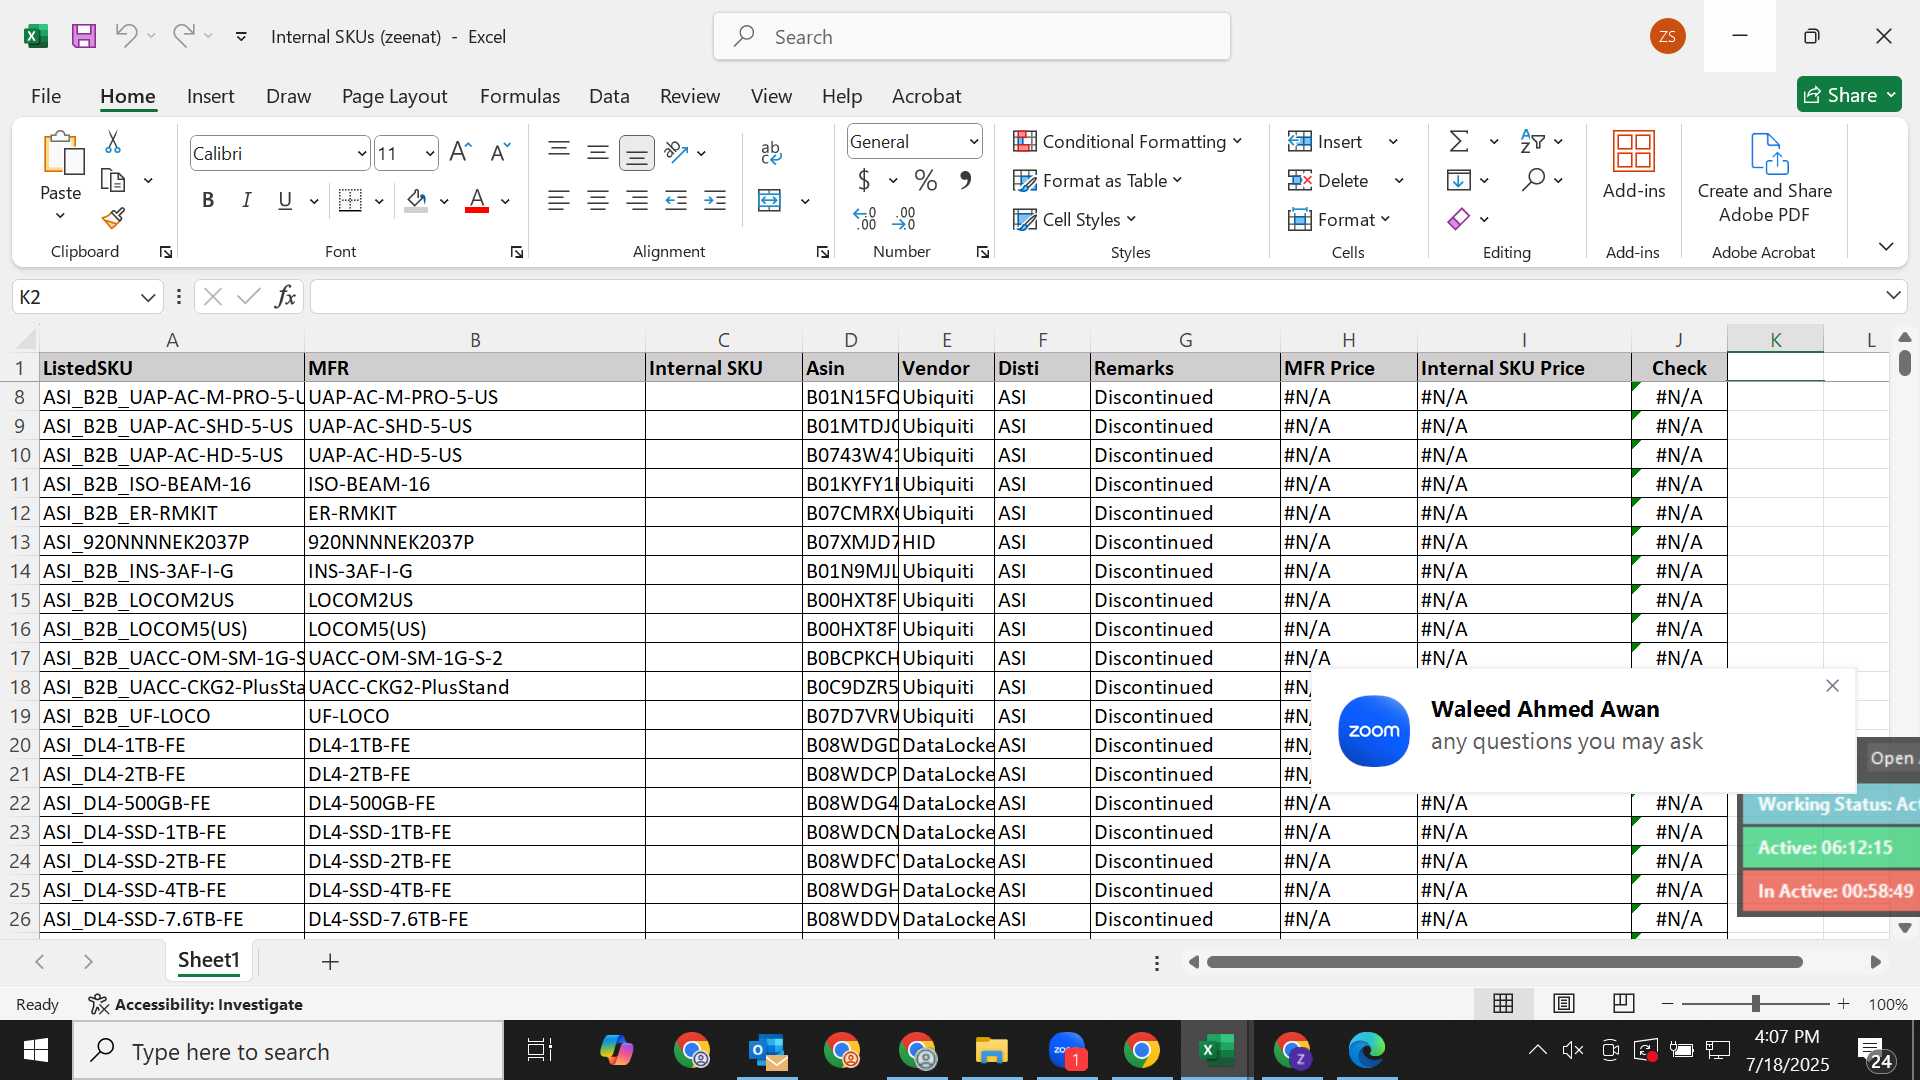Image resolution: width=1920 pixels, height=1080 pixels.
Task: Toggle Wrap Text option
Action: [771, 152]
